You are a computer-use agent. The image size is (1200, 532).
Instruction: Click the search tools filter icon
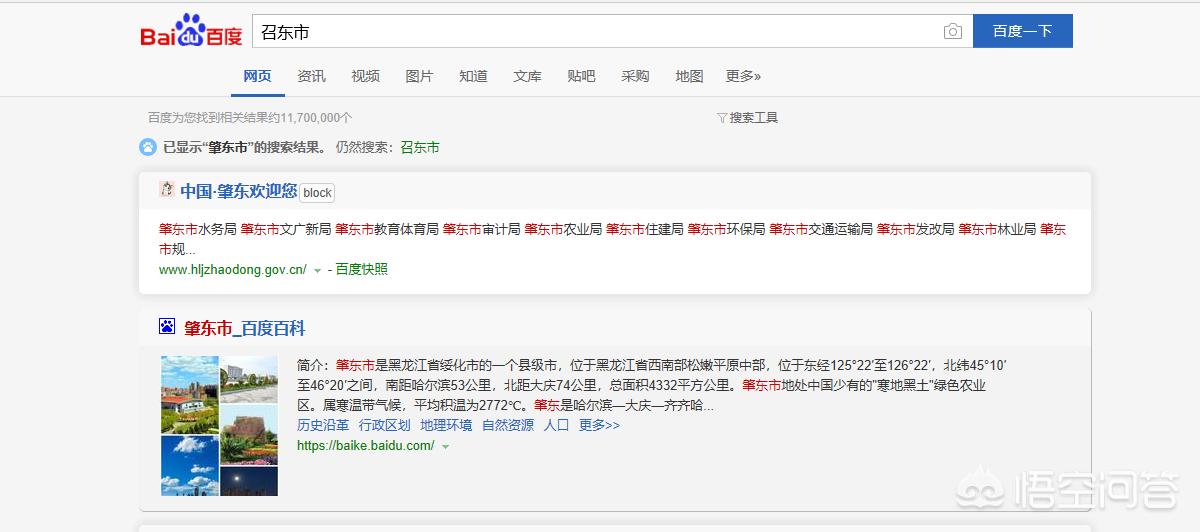point(722,118)
